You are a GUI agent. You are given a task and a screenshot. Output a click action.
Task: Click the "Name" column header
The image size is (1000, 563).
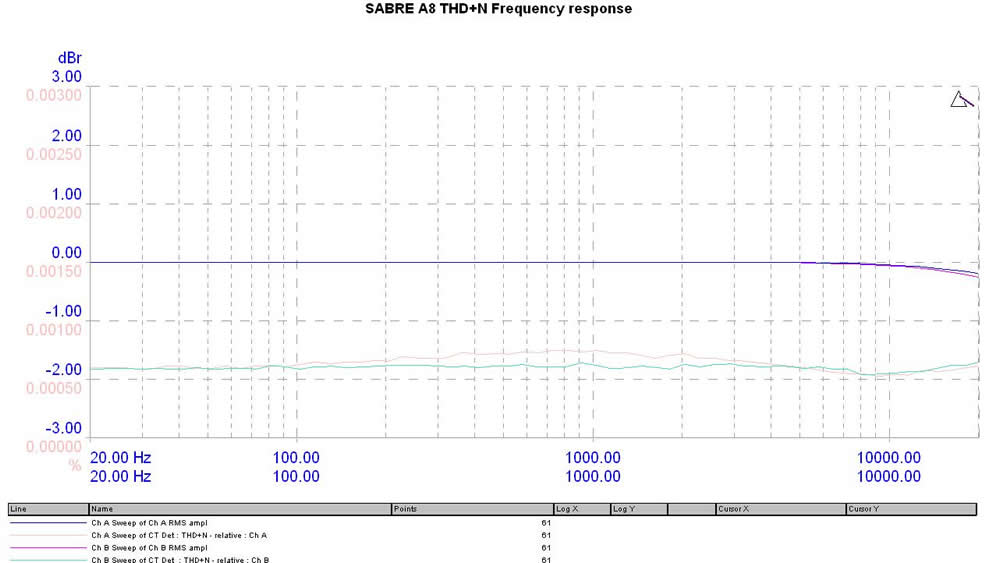coord(240,509)
